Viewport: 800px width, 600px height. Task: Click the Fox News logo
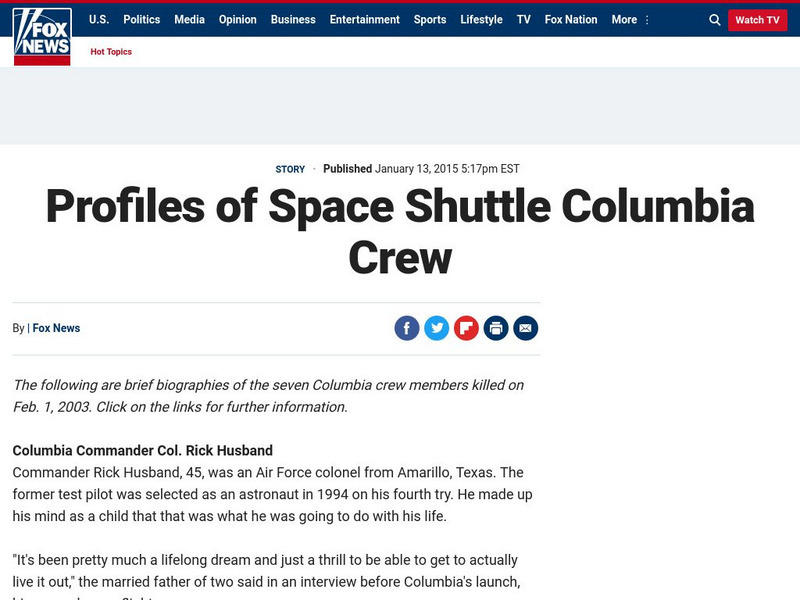42,36
